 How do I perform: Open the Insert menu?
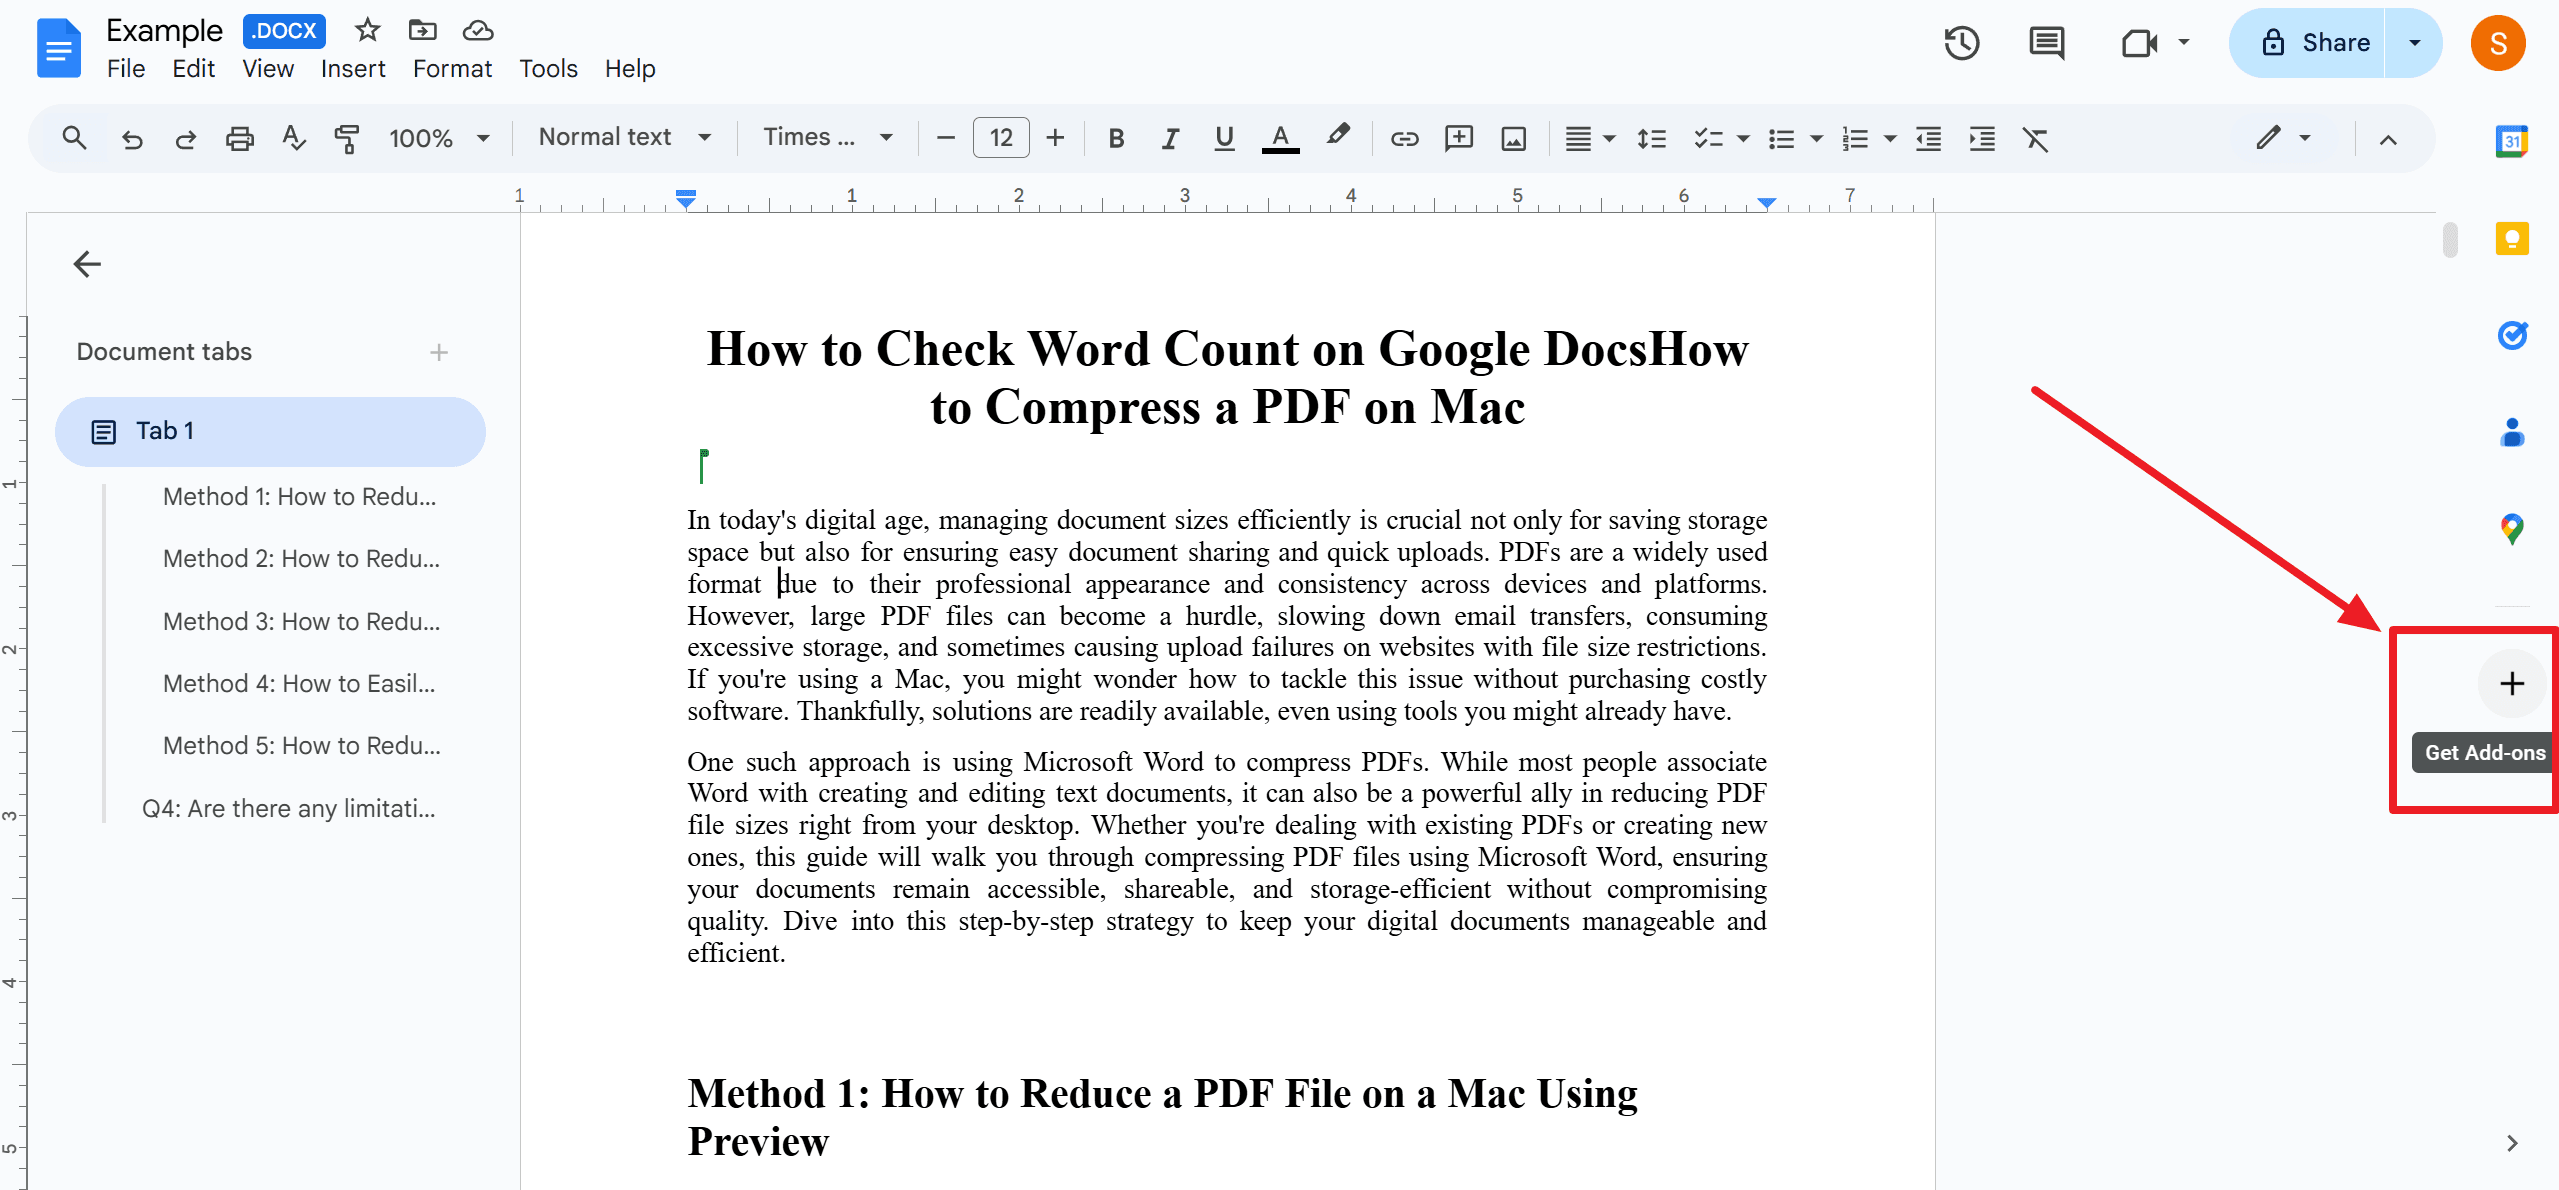[x=353, y=69]
